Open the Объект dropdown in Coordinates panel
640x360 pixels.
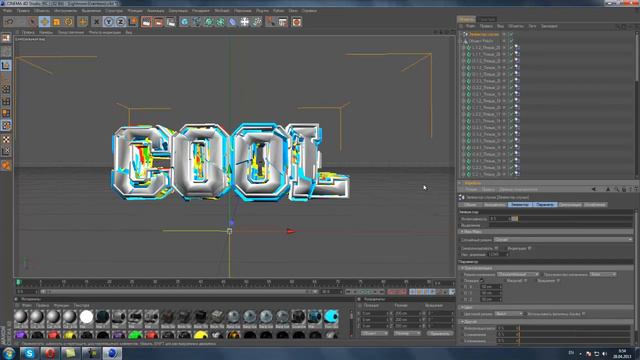point(375,333)
